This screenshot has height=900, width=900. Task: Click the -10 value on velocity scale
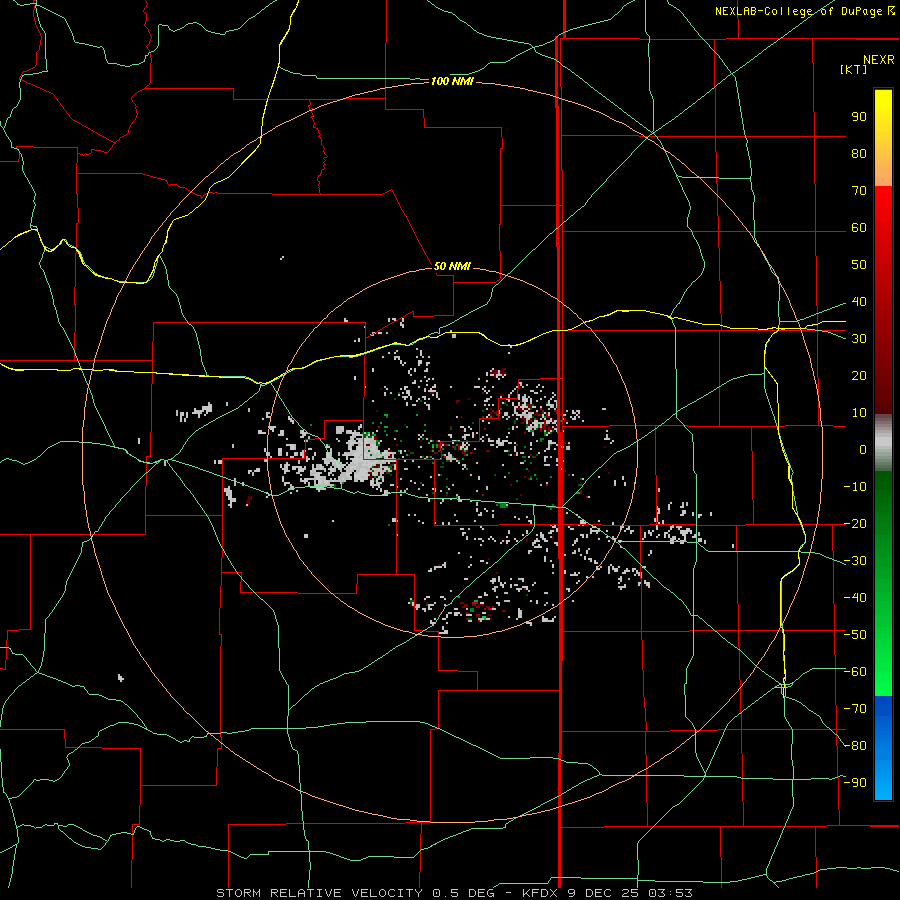click(855, 487)
